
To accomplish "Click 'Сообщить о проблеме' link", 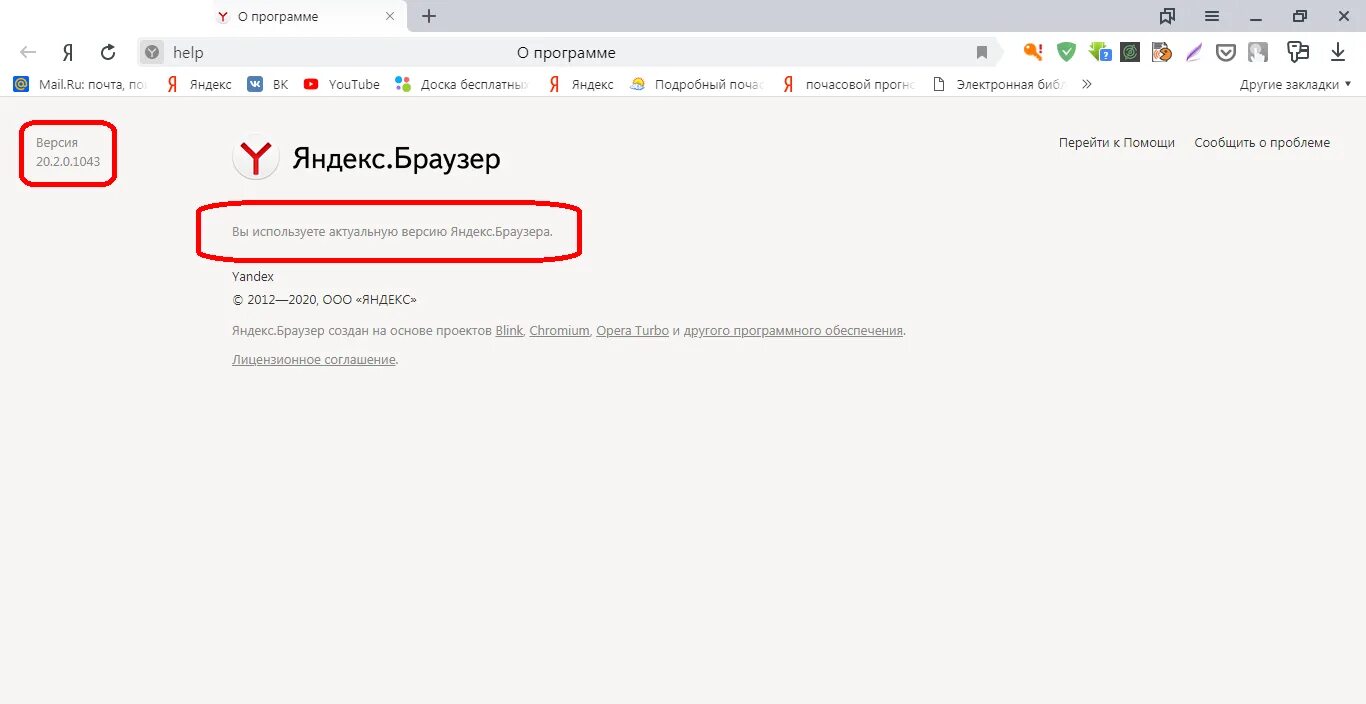I will pyautogui.click(x=1262, y=143).
